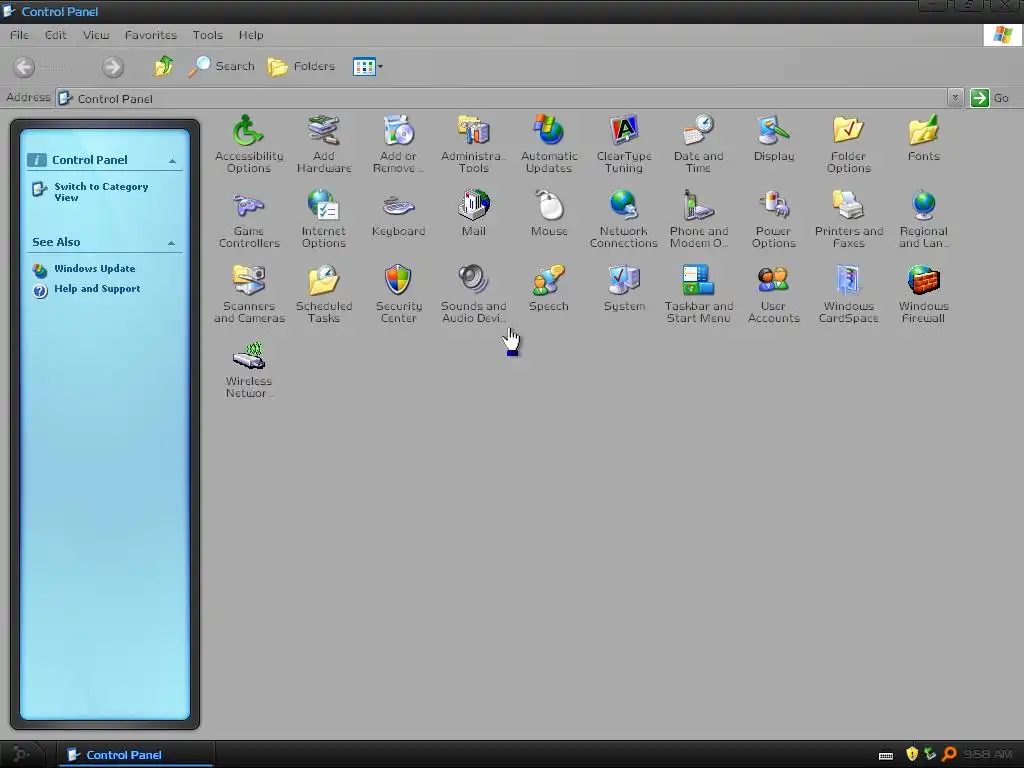Screen dimensions: 1024x768
Task: Open the File menu
Action: [19, 35]
